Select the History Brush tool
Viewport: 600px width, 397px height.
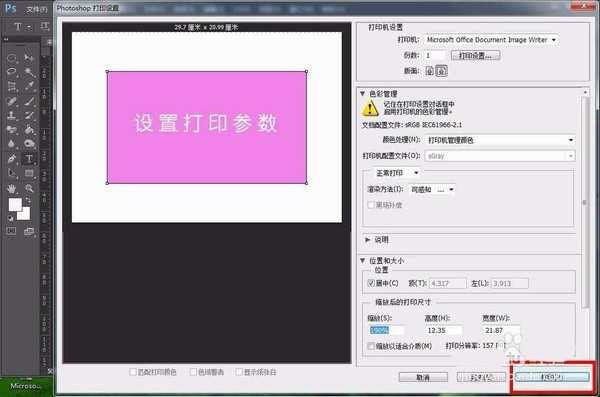click(29, 115)
